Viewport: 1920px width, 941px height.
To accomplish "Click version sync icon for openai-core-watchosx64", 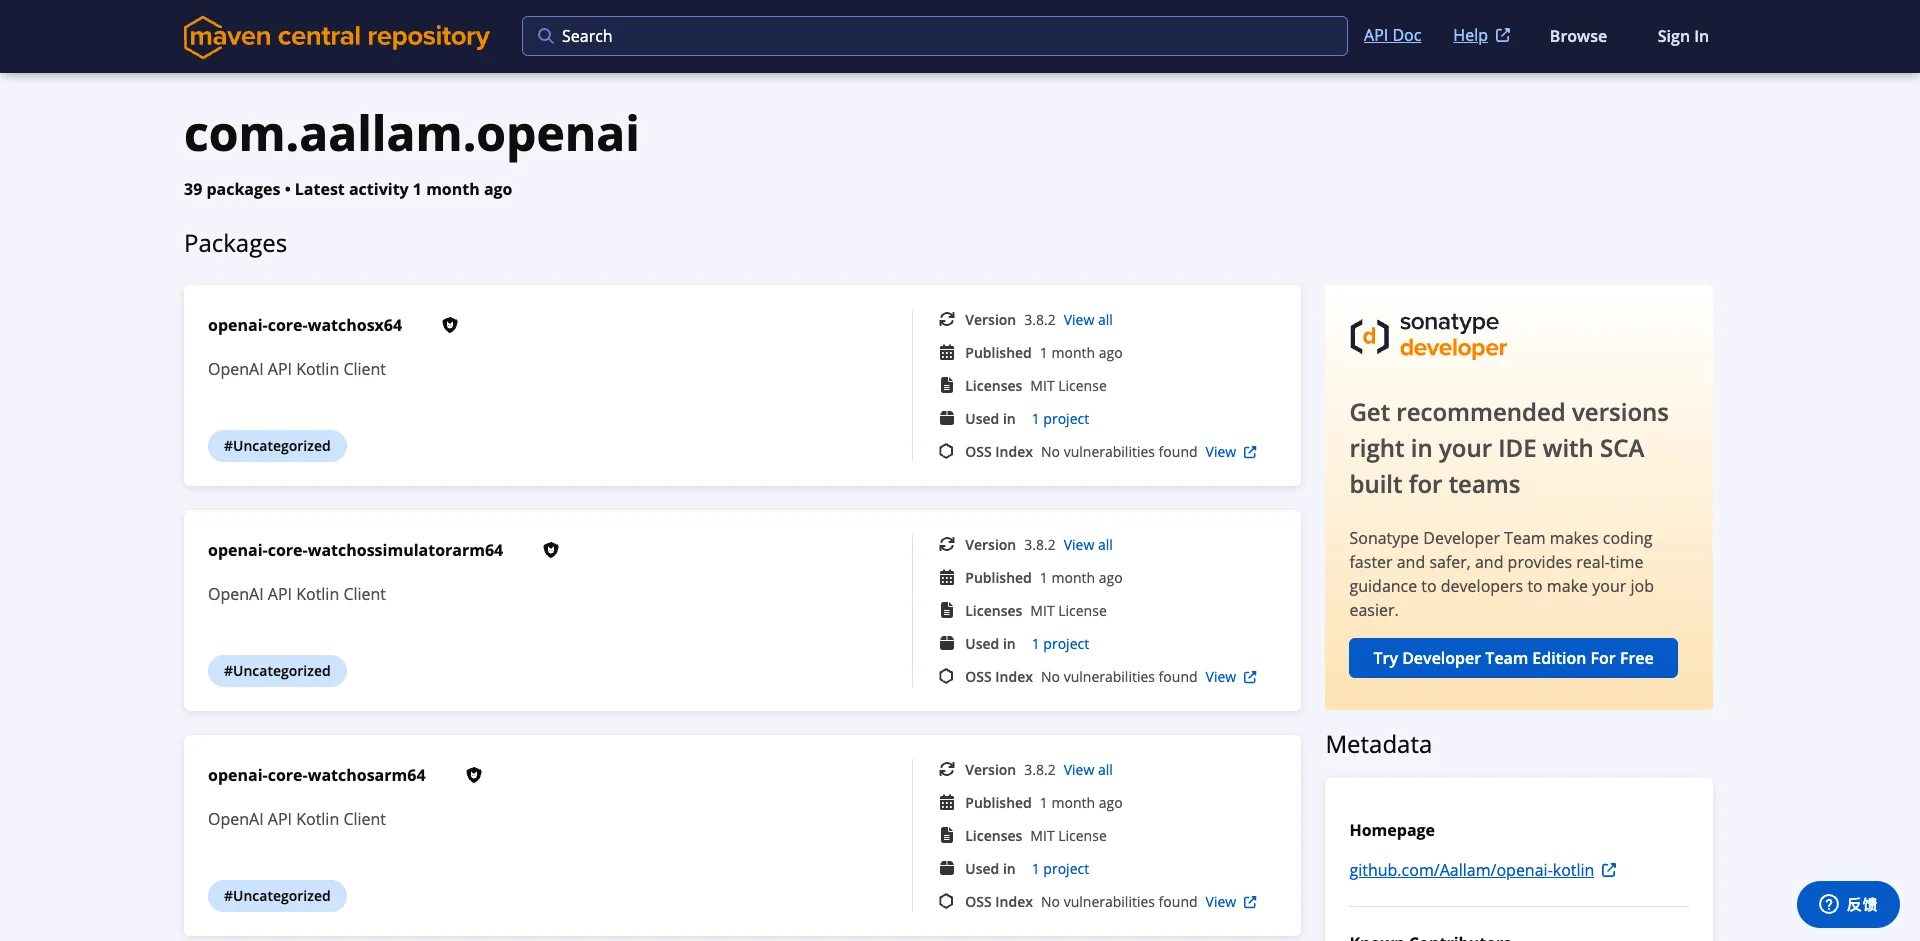I will coord(946,320).
